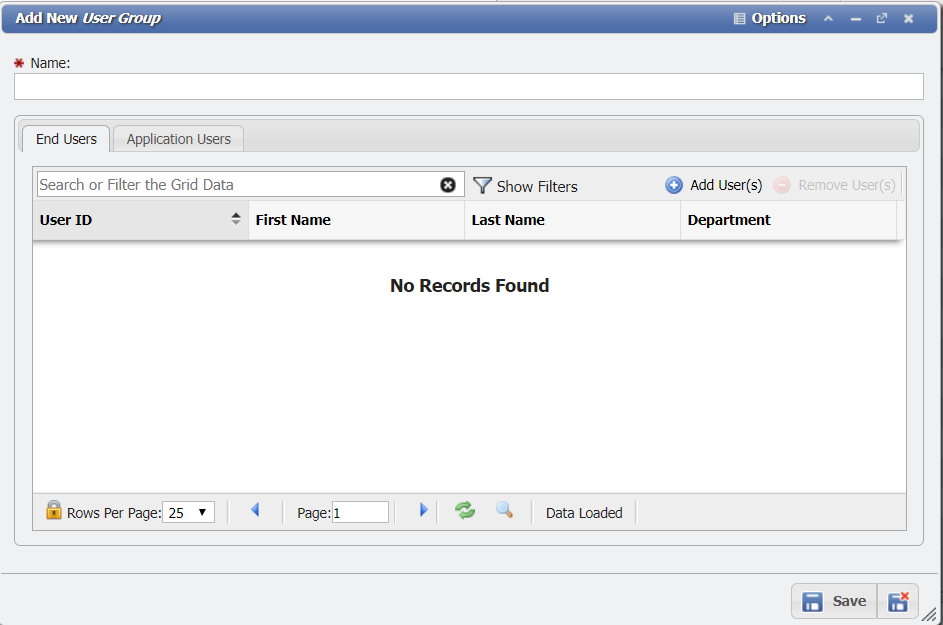Click inside the Name input field
The height and width of the screenshot is (625, 943).
coord(469,86)
